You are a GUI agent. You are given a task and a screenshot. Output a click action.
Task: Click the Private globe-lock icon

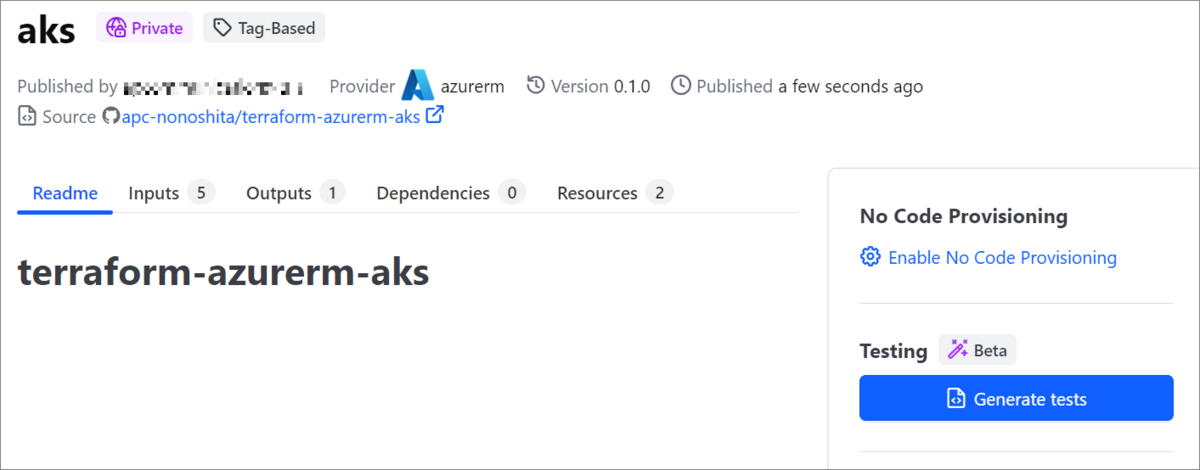pyautogui.click(x=116, y=28)
